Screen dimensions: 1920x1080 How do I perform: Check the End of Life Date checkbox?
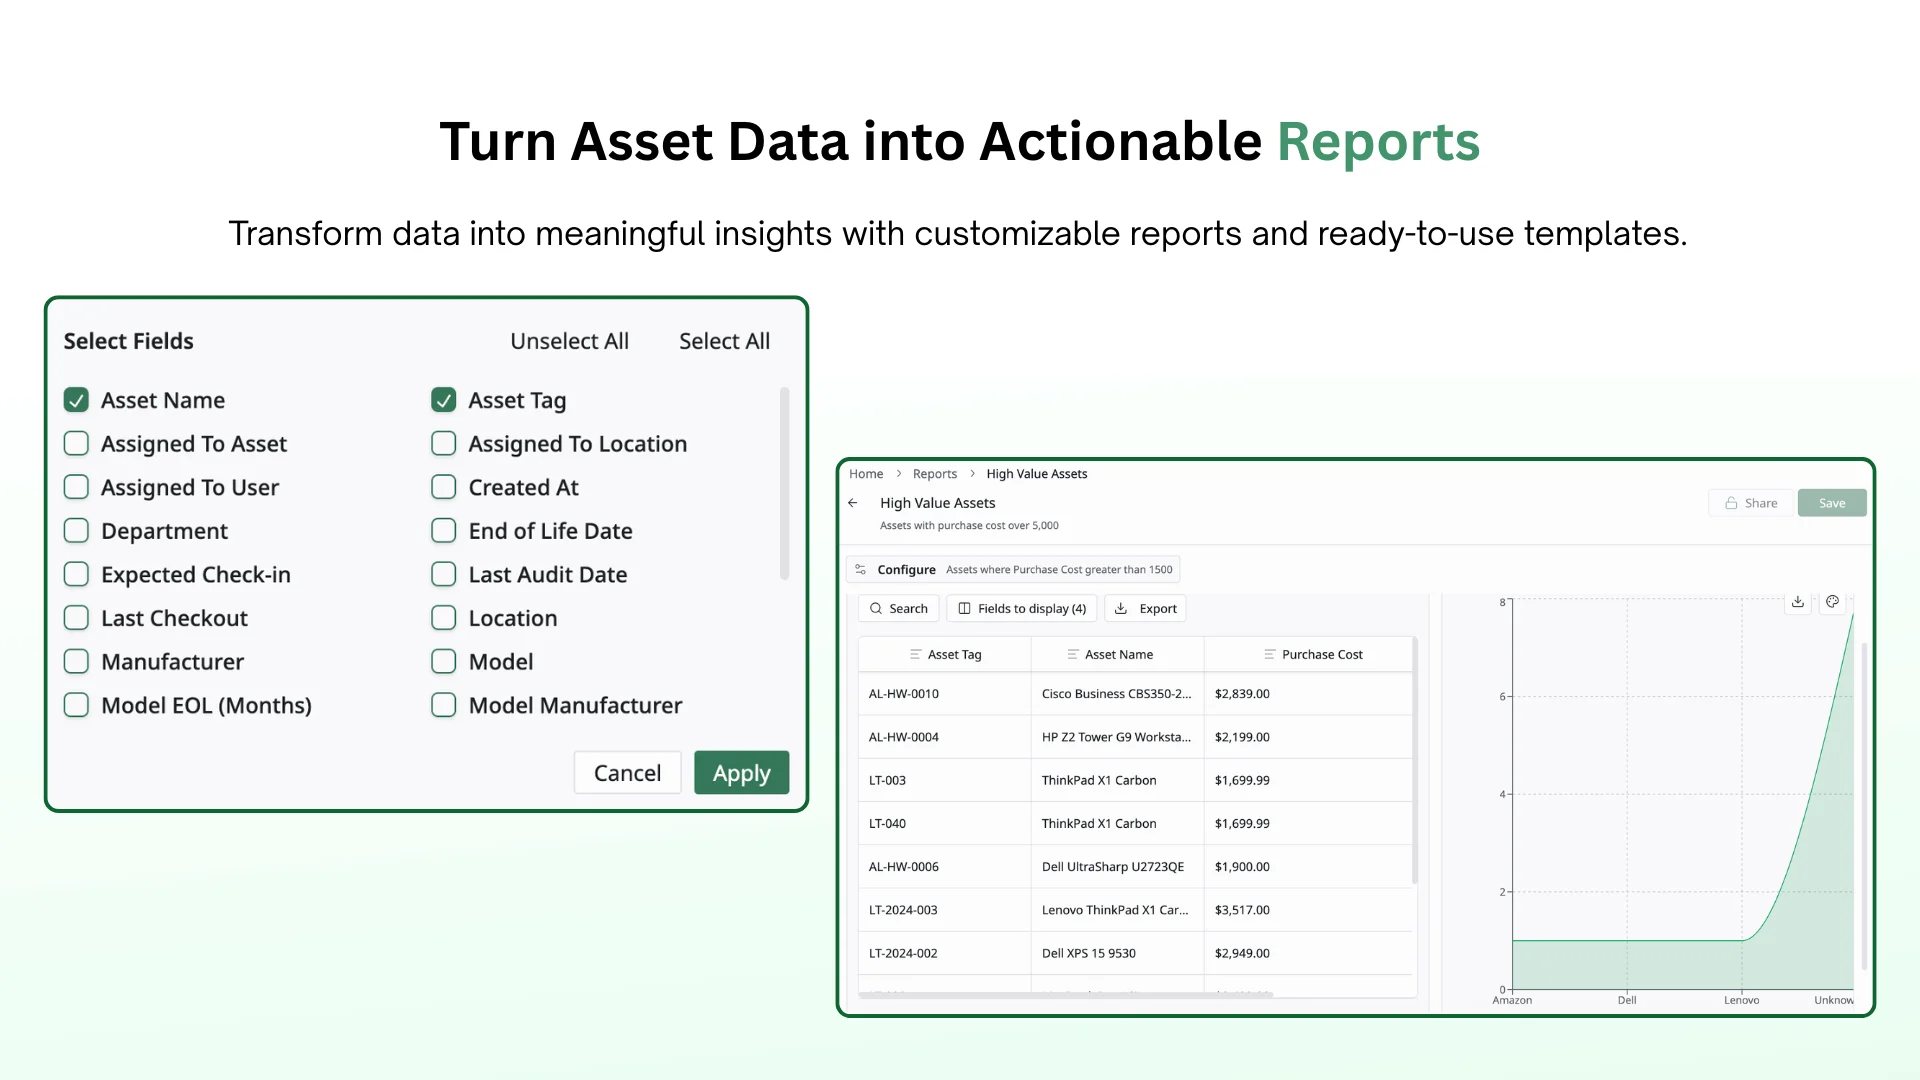point(444,531)
